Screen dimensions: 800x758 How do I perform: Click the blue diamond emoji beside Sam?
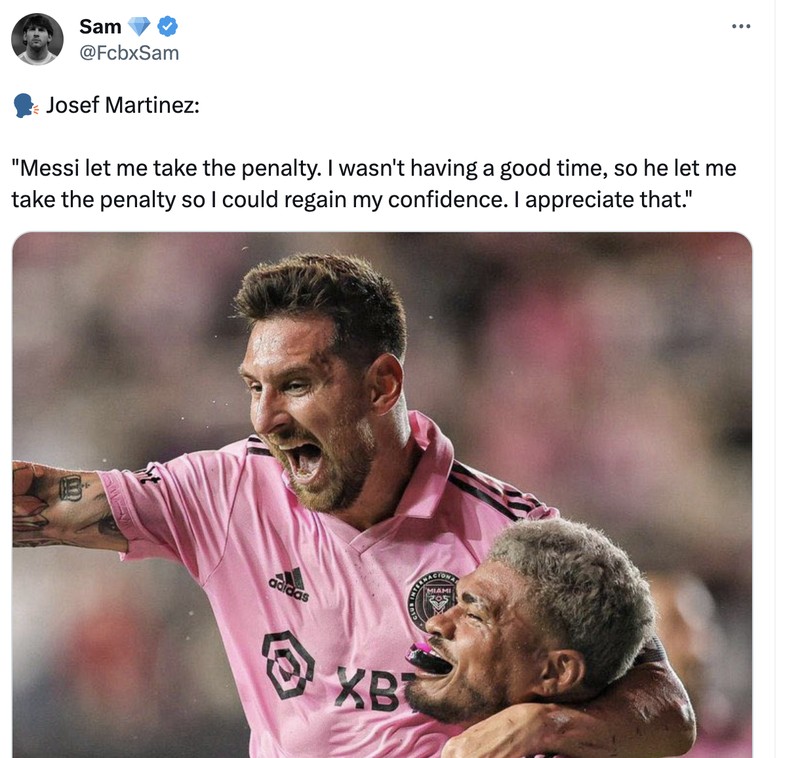[x=135, y=28]
